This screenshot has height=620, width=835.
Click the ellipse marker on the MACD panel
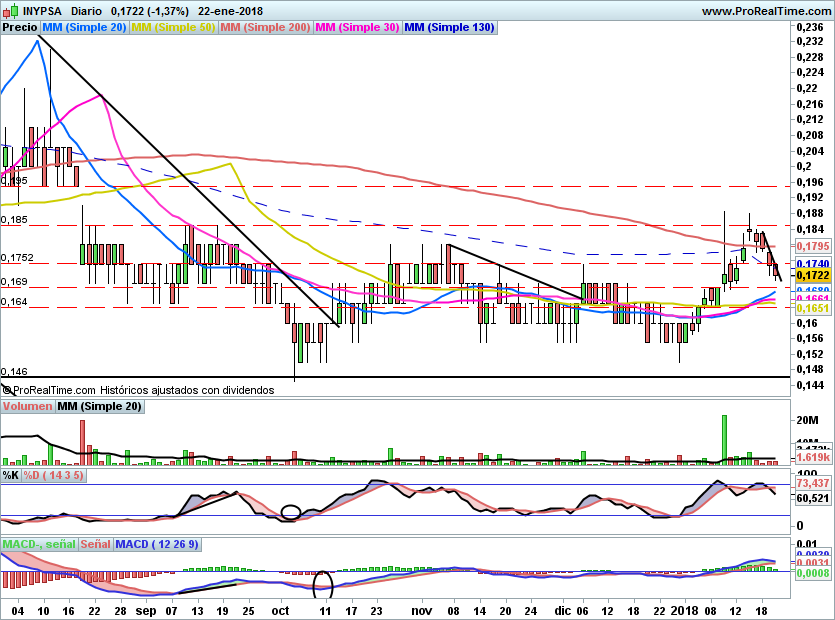323,583
